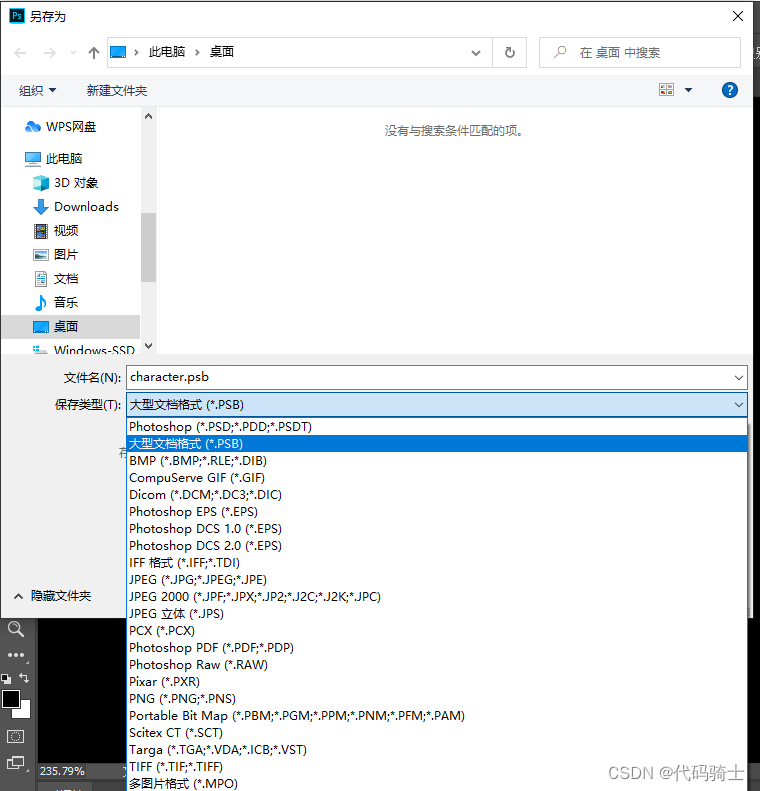Viewport: 760px width, 791px height.
Task: Toggle Quick Mask mode icon
Action: [15, 736]
